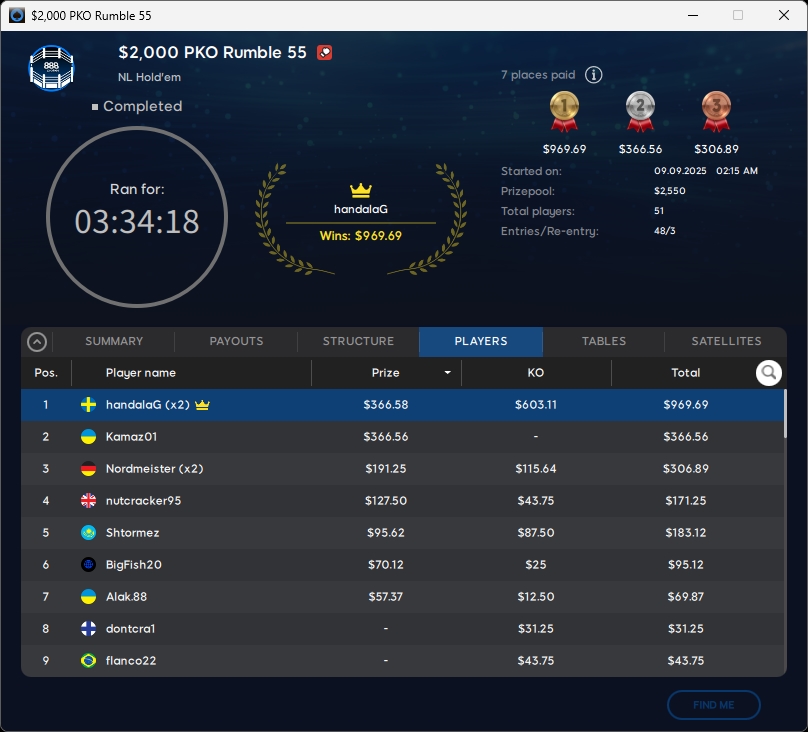
Task: Switch to the Payouts tab
Action: (236, 341)
